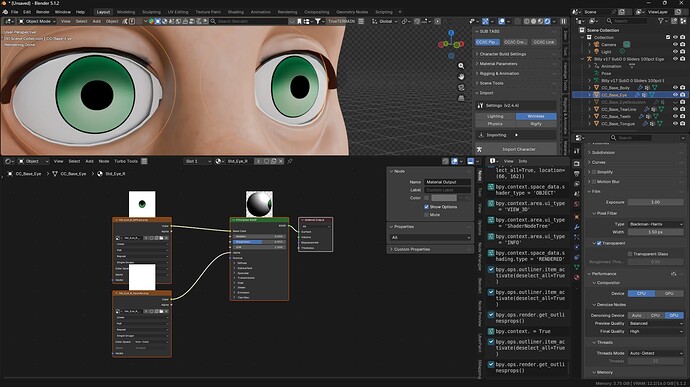Viewport: 690px width, 387px height.
Task: Click the Blender logo menu icon
Action: coord(5,12)
